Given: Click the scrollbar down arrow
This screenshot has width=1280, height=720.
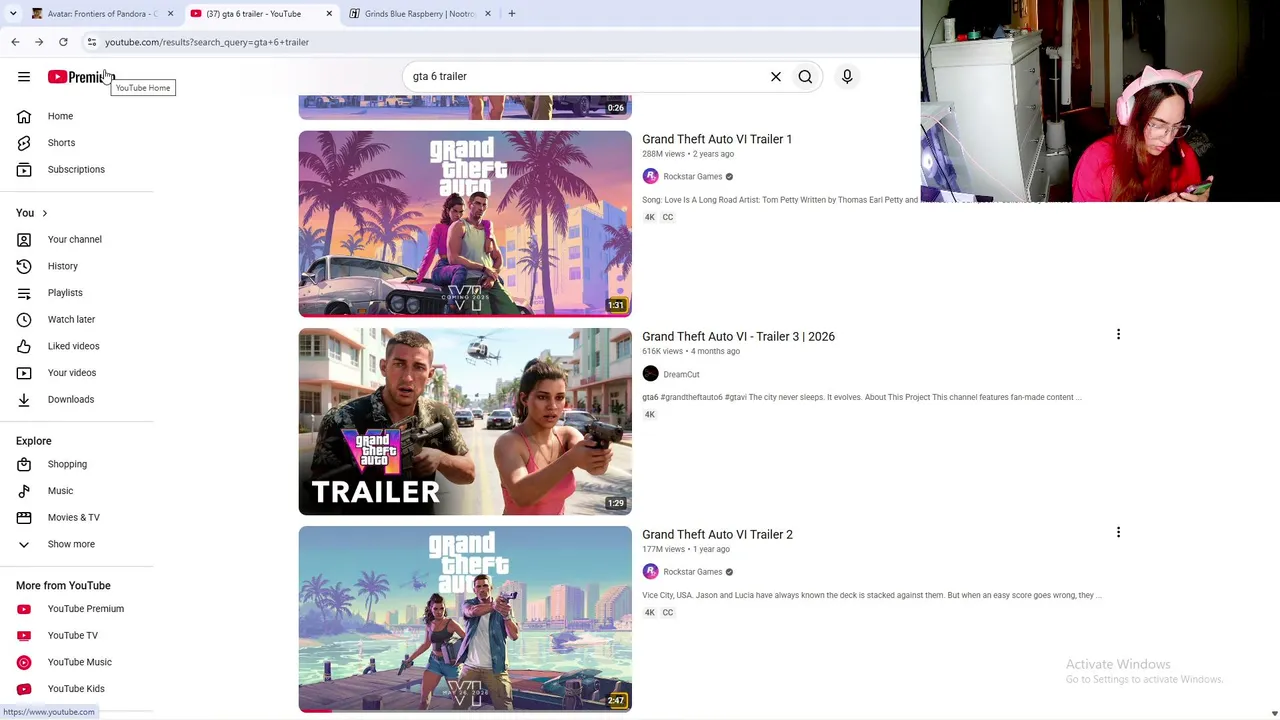Looking at the screenshot, I should click(x=1273, y=713).
